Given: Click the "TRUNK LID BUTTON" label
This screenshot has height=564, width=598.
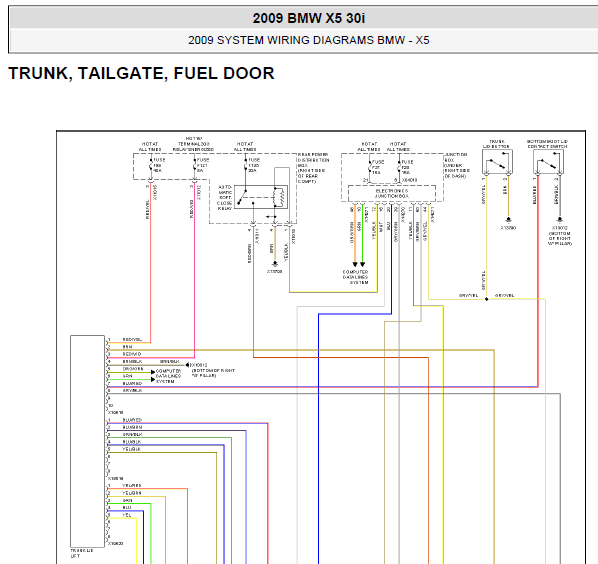Looking at the screenshot, I should (x=496, y=144).
